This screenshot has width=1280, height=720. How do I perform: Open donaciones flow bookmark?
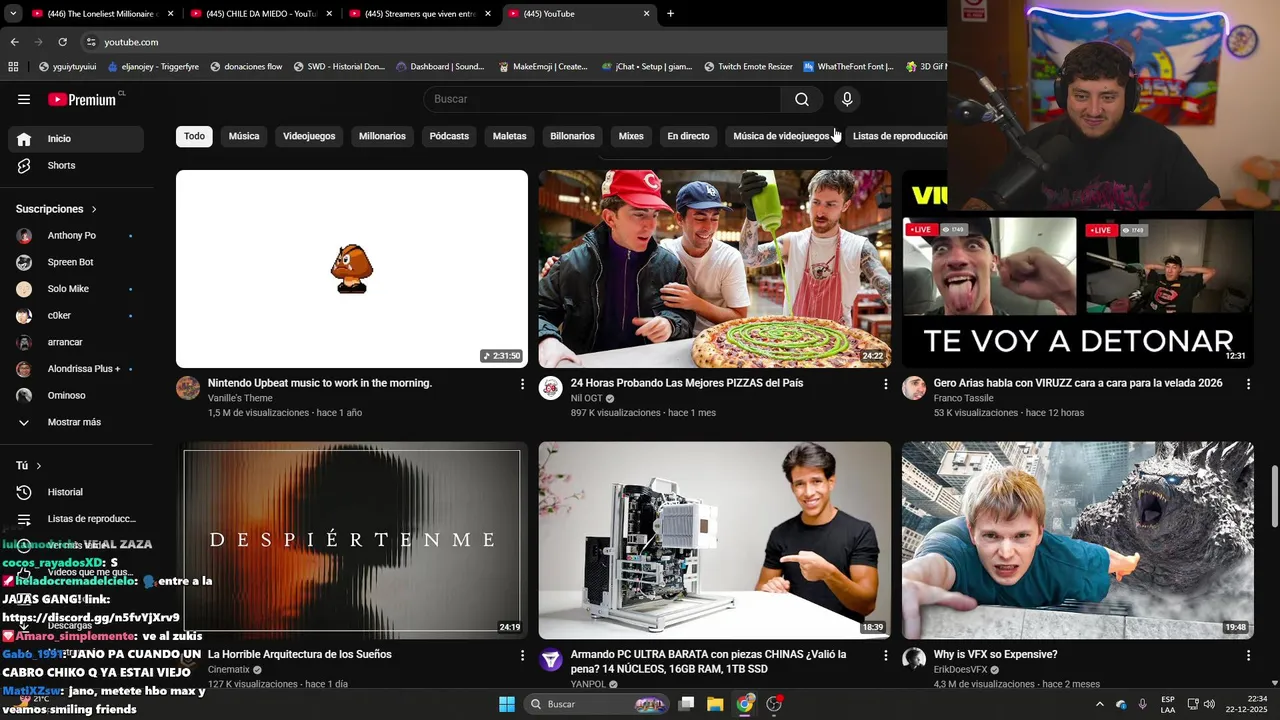(x=246, y=67)
